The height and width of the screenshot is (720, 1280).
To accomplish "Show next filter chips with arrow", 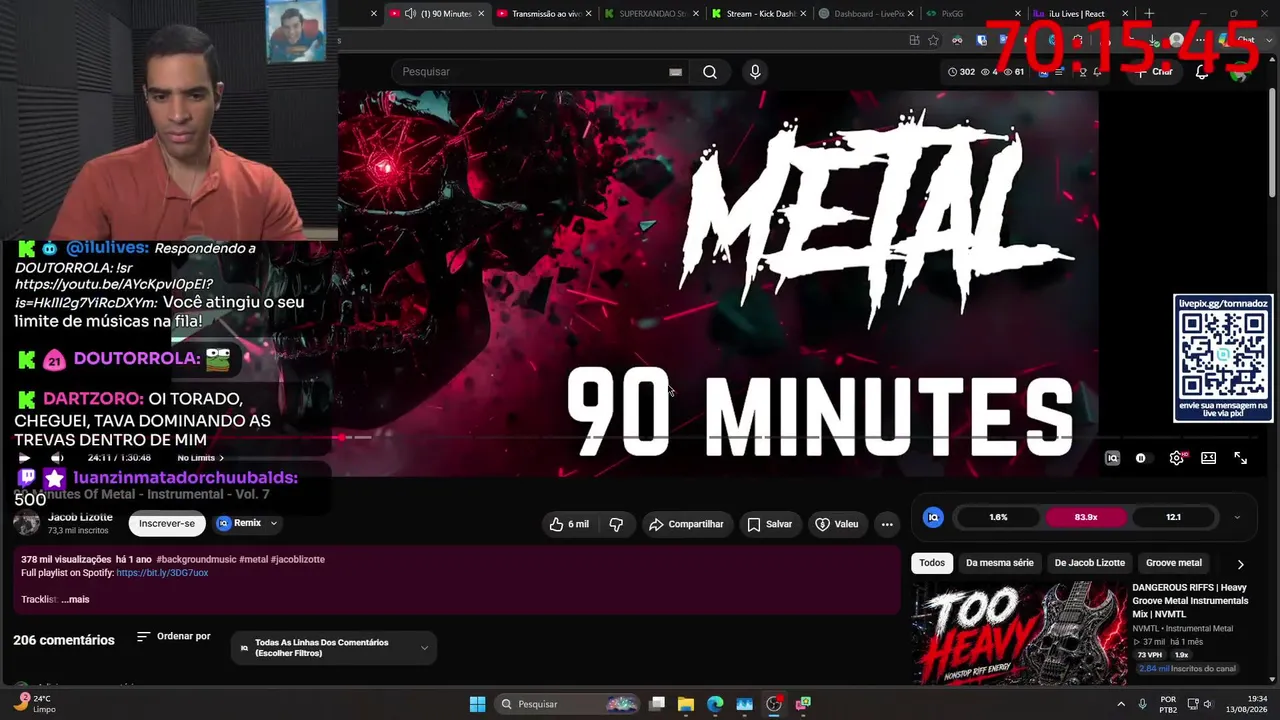I will coord(1241,564).
